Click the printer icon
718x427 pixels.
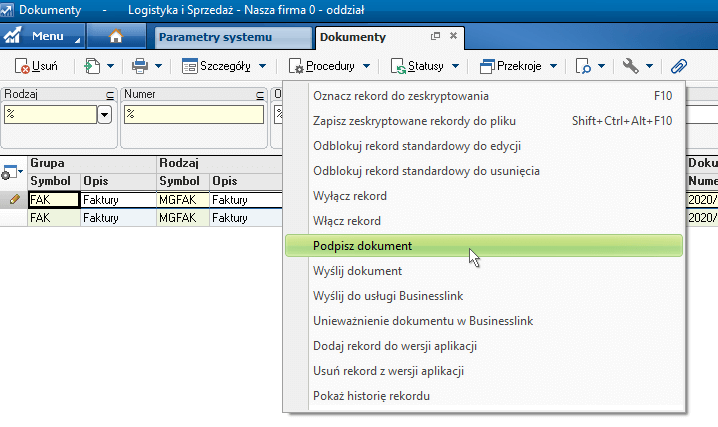click(140, 66)
